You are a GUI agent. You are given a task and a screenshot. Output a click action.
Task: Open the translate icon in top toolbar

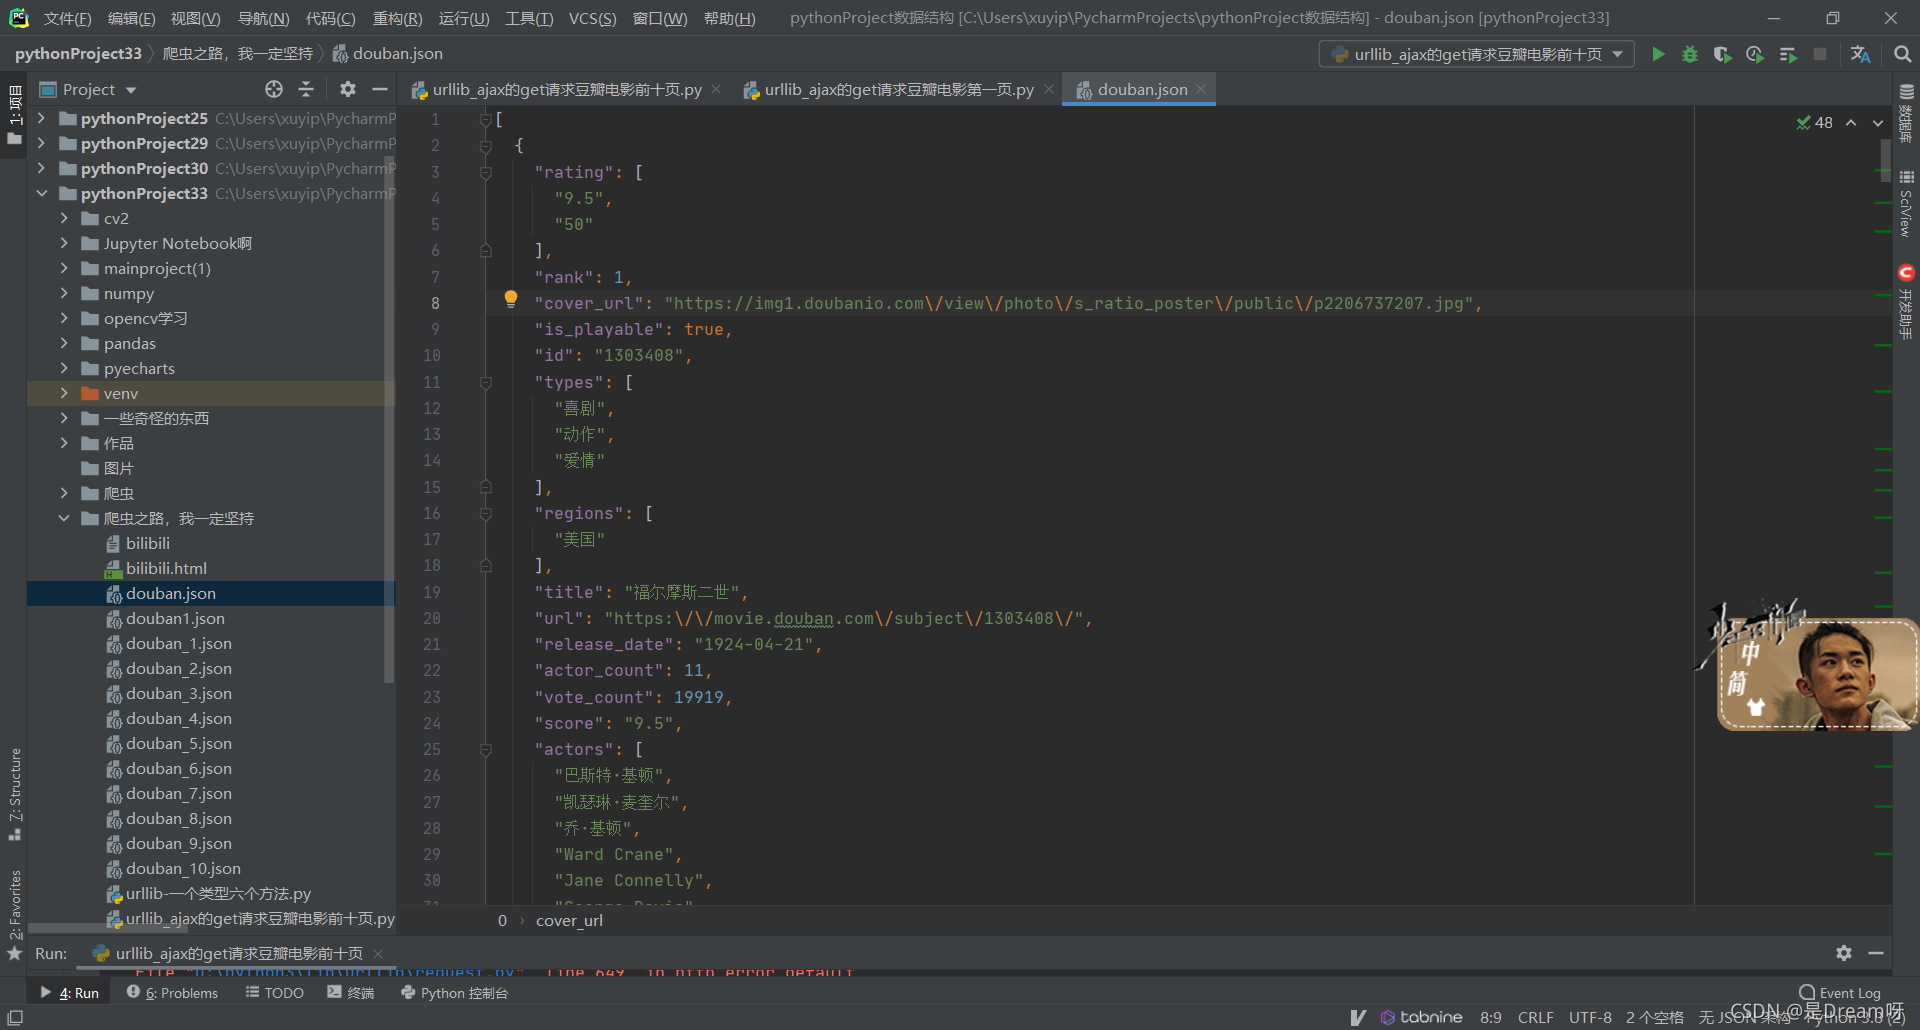[x=1860, y=54]
